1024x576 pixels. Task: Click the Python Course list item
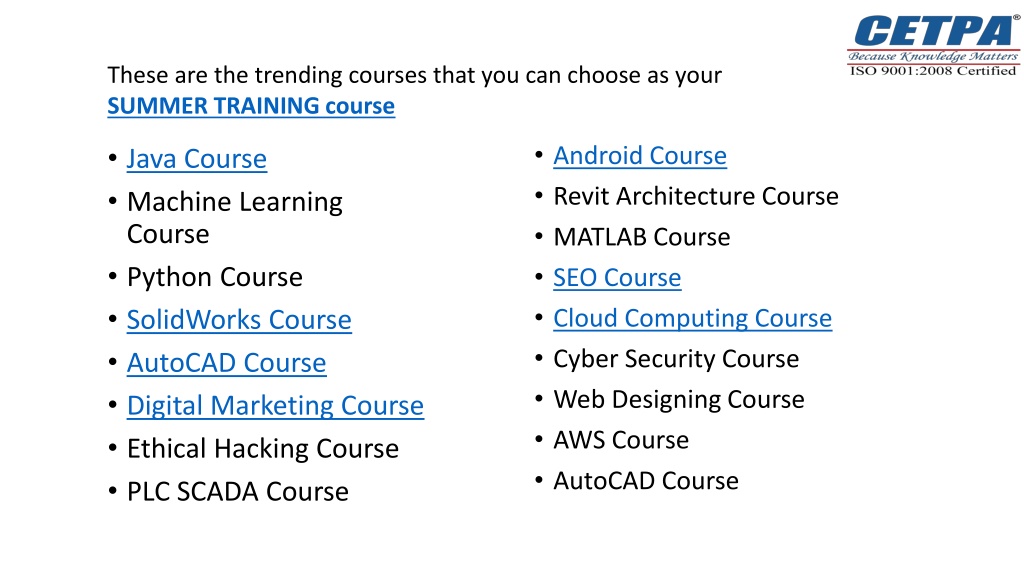pos(215,278)
